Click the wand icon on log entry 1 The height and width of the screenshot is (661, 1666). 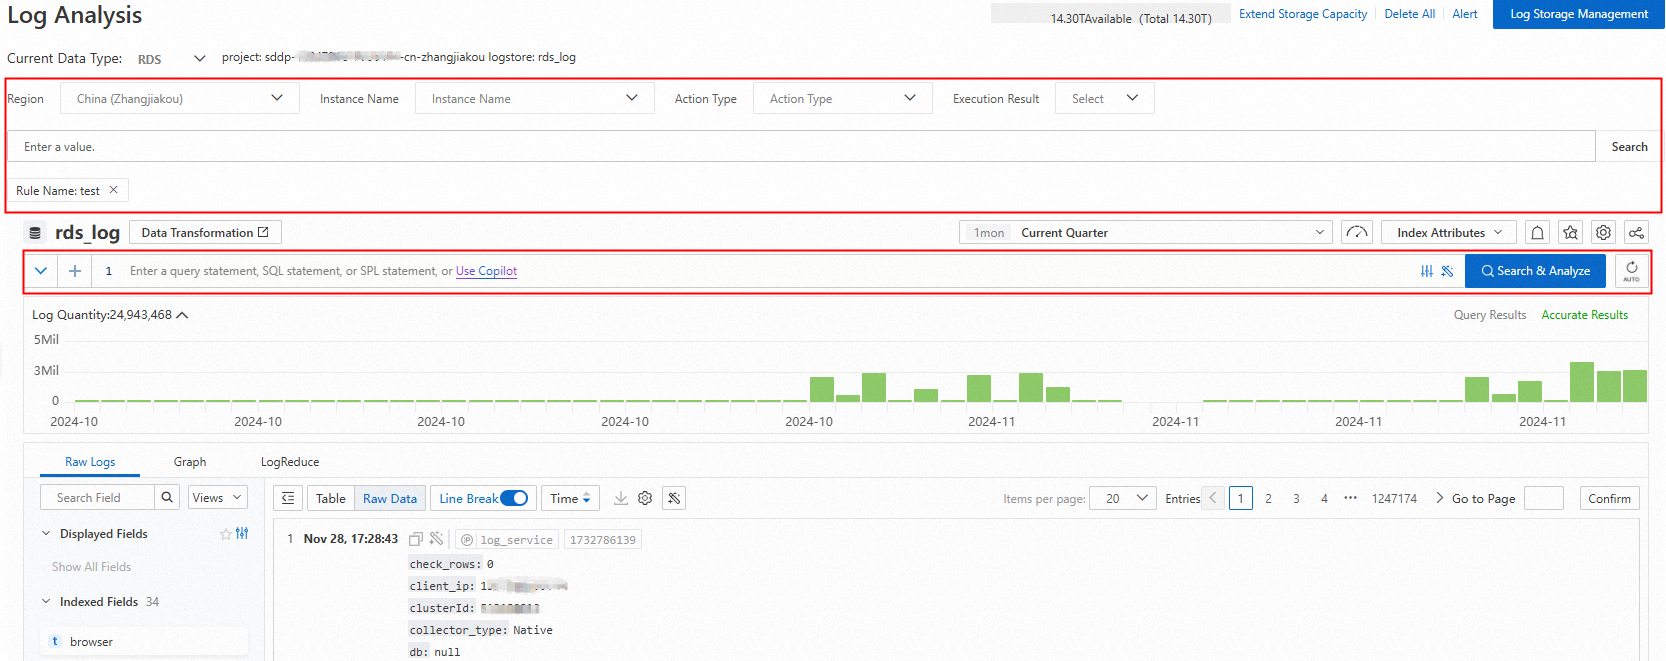[x=436, y=539]
